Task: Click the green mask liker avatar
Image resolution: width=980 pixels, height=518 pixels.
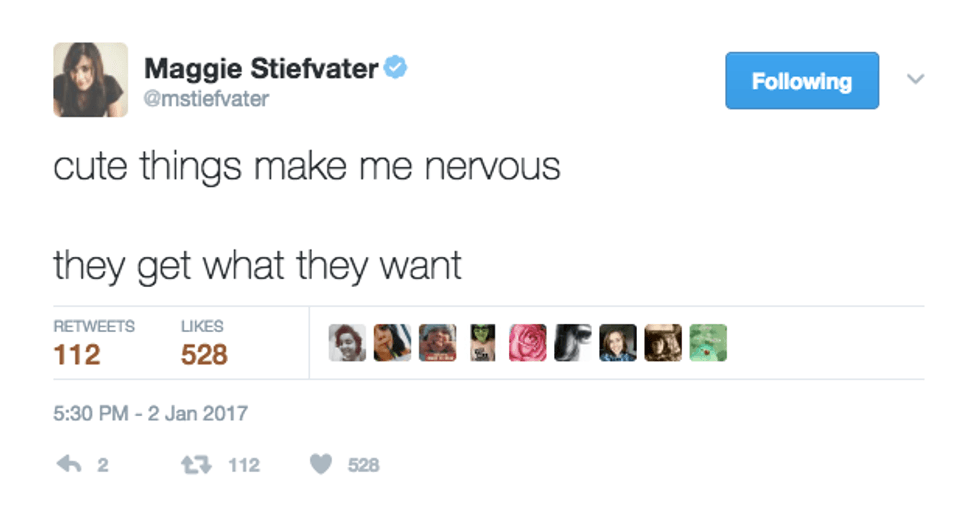Action: coord(482,343)
